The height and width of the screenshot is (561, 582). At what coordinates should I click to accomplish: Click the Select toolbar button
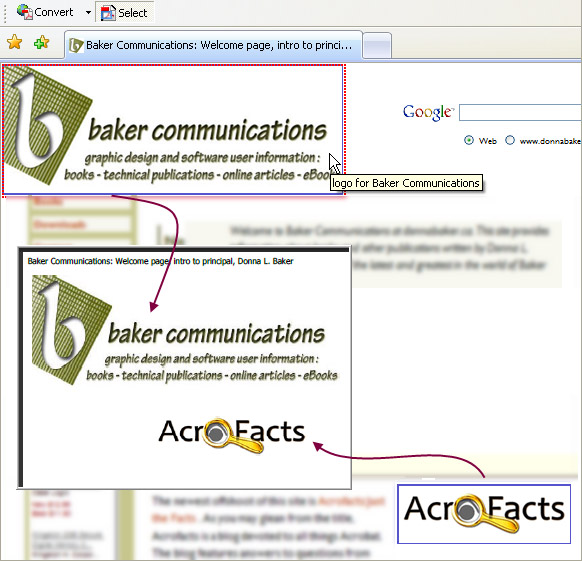125,13
